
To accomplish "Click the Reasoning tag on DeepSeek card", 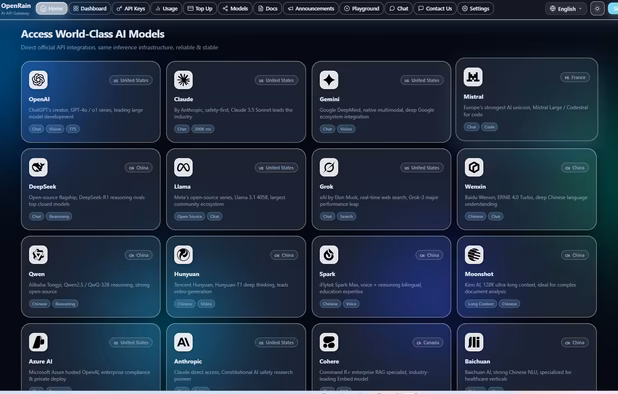I will 59,216.
